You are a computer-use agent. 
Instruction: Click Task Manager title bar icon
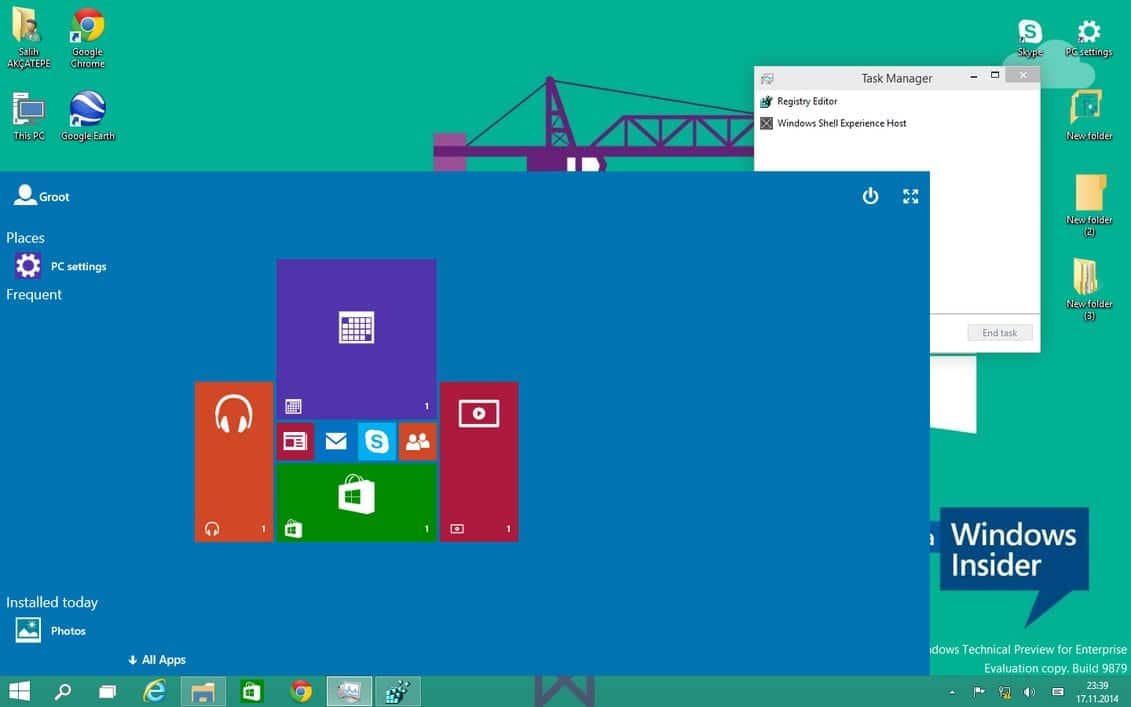[767, 79]
